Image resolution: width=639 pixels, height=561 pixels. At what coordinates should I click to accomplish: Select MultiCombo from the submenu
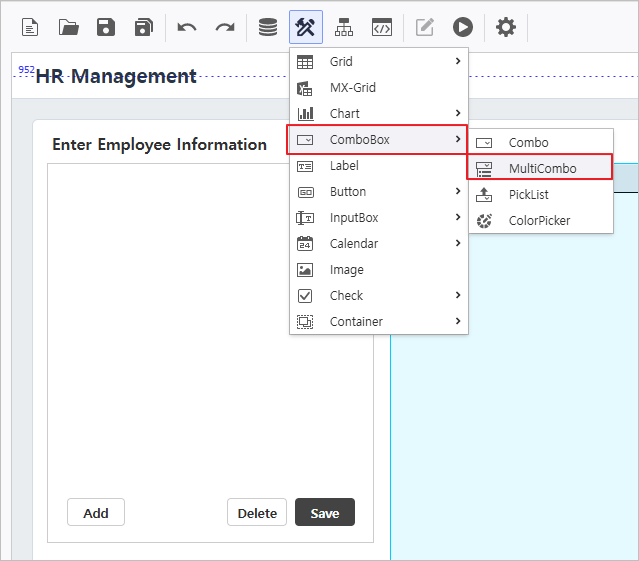542,168
